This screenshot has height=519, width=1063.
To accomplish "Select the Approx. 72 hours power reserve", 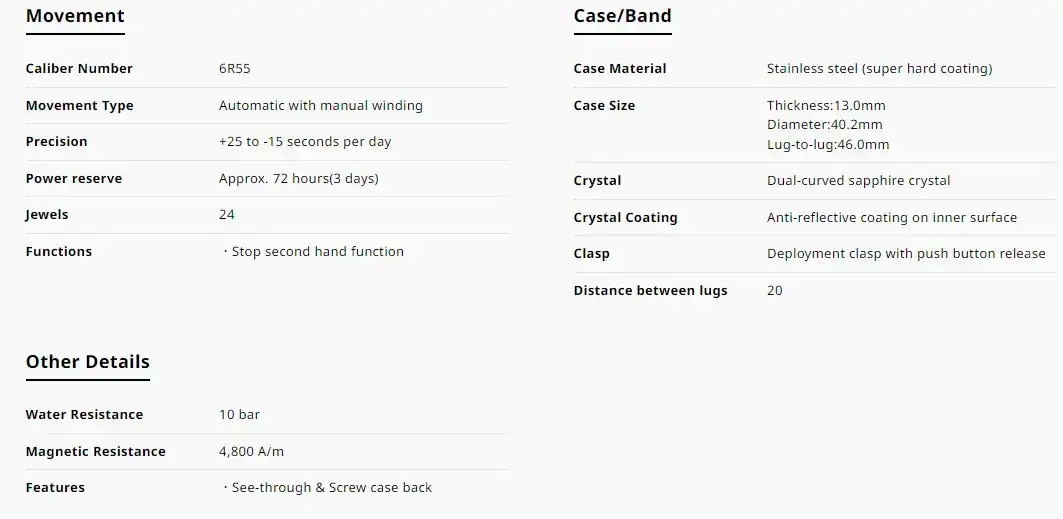I will (298, 179).
